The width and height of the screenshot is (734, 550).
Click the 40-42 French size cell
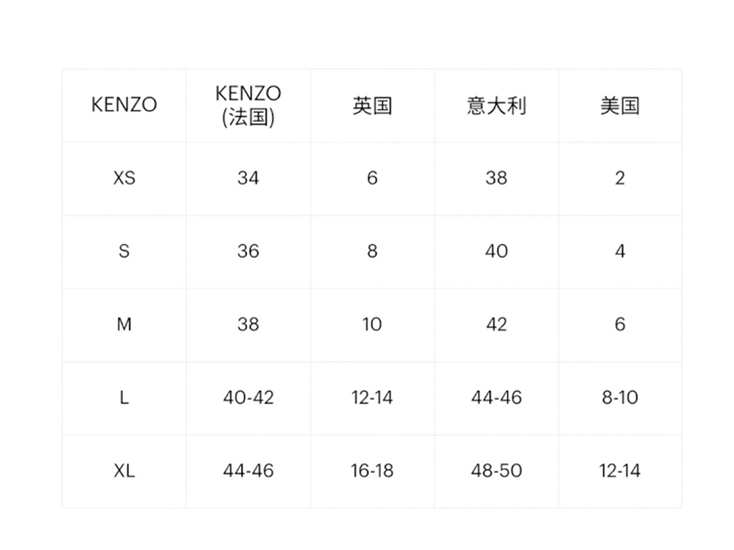[248, 397]
